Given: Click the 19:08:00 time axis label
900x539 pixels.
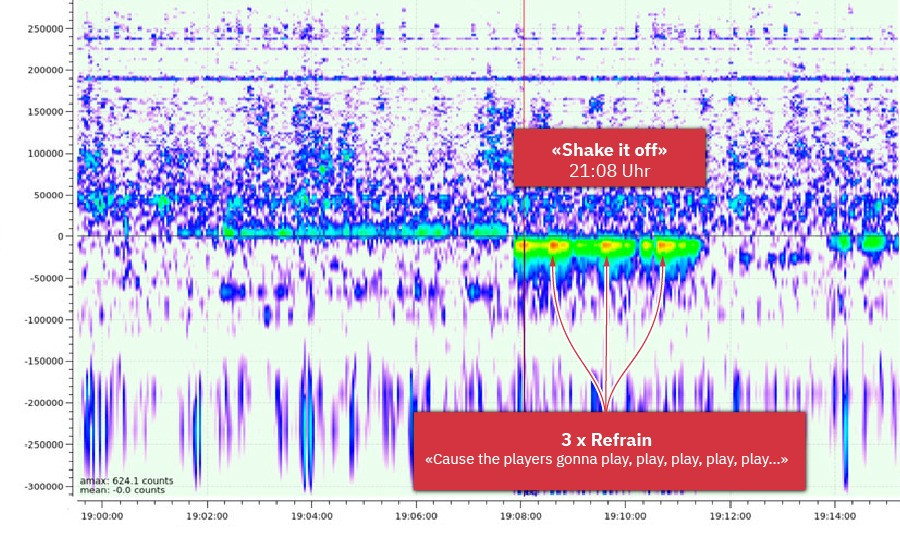Looking at the screenshot, I should [x=519, y=517].
